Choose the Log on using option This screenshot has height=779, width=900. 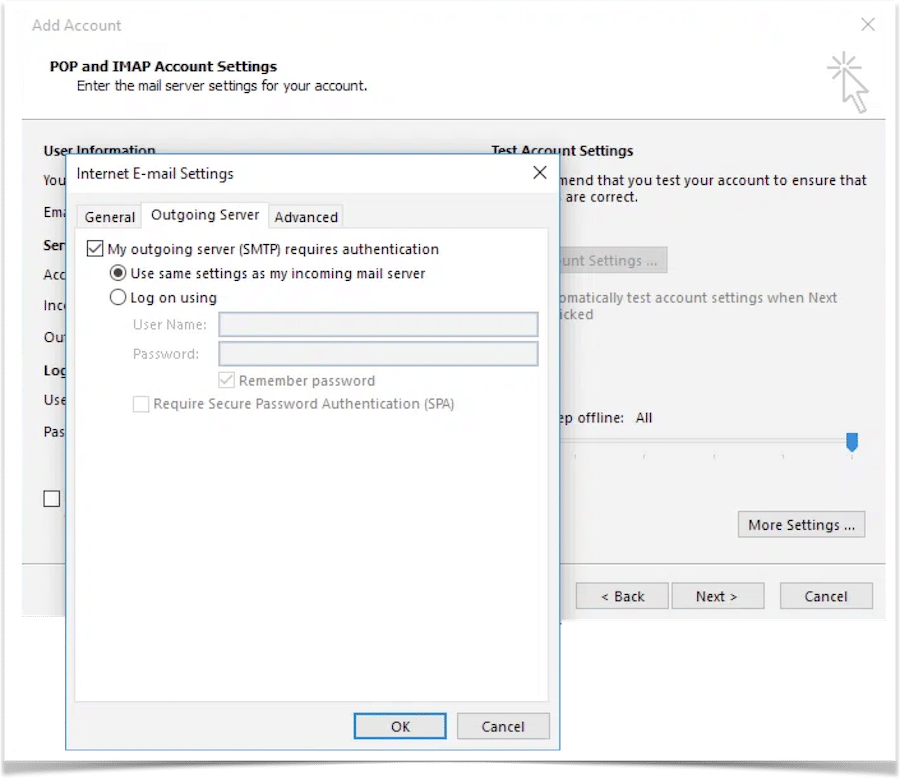[119, 297]
